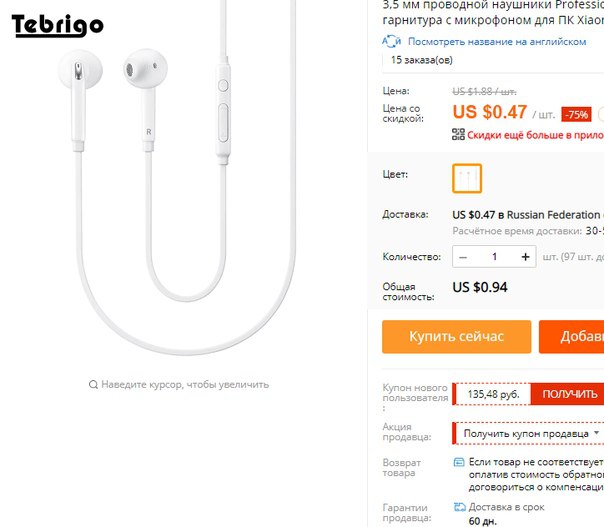Click the Tebrigo brand logo
Screen dimensions: 604x527
[57, 25]
